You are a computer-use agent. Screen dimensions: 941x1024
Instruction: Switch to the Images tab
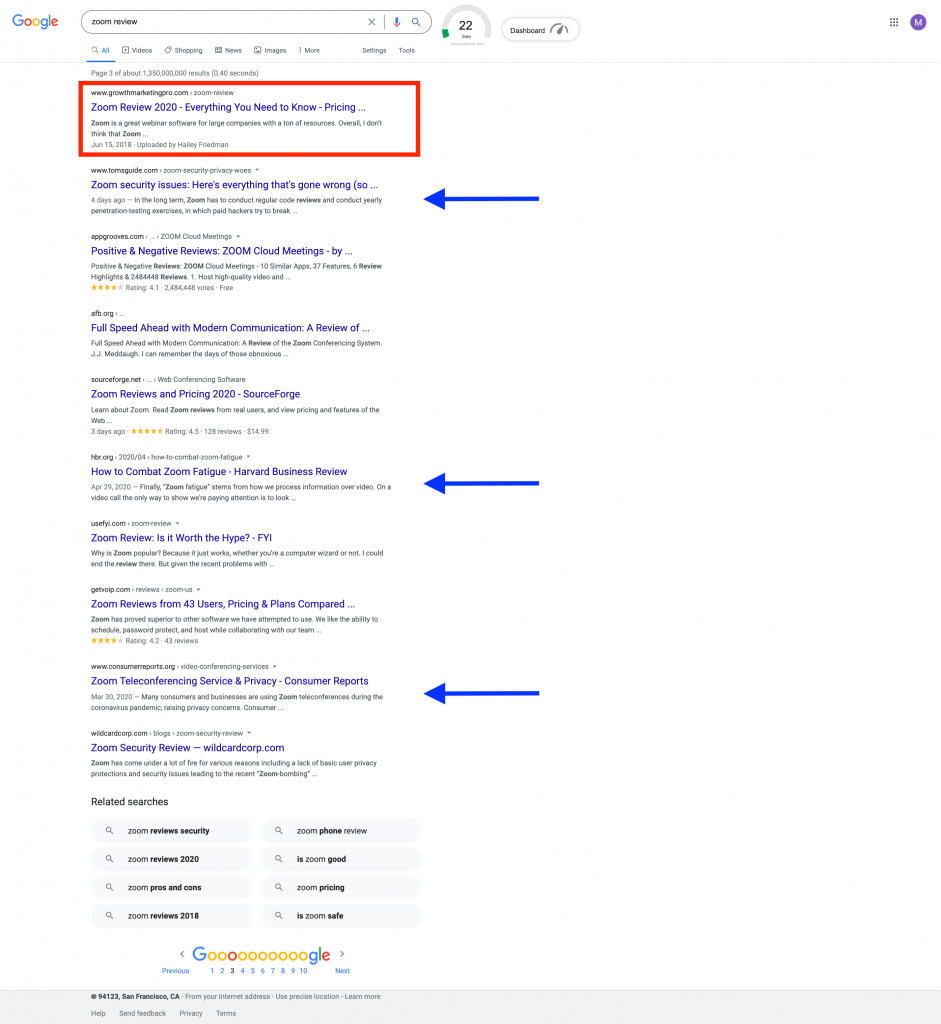[x=270, y=50]
